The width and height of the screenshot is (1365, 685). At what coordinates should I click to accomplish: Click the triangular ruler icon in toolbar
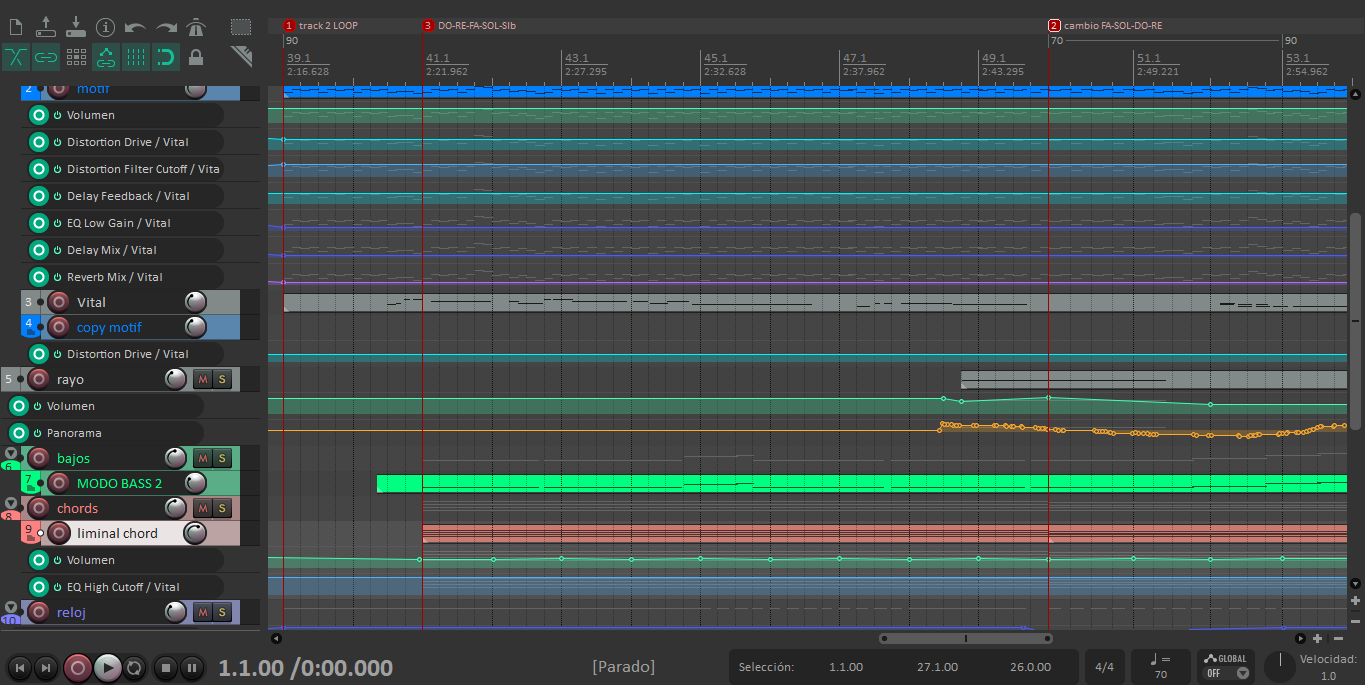(x=241, y=56)
